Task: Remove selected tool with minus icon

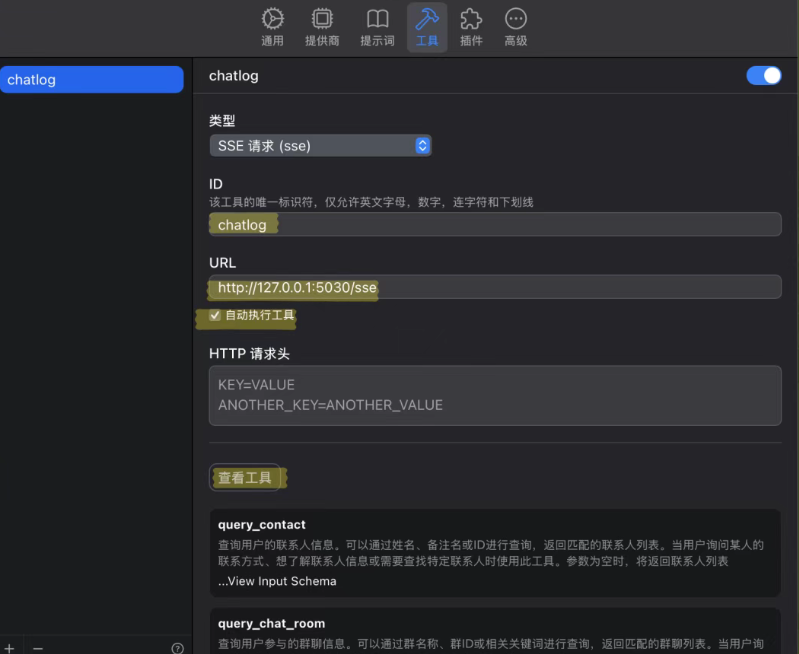Action: tap(38, 648)
